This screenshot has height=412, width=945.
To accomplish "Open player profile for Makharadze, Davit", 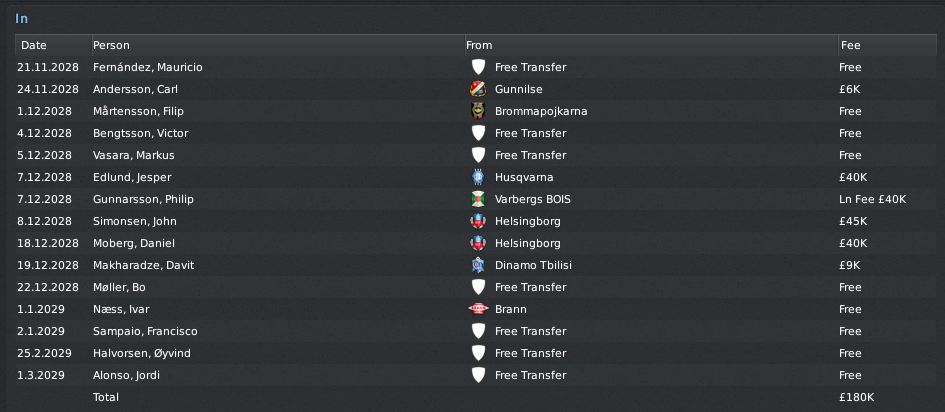I will [x=143, y=265].
